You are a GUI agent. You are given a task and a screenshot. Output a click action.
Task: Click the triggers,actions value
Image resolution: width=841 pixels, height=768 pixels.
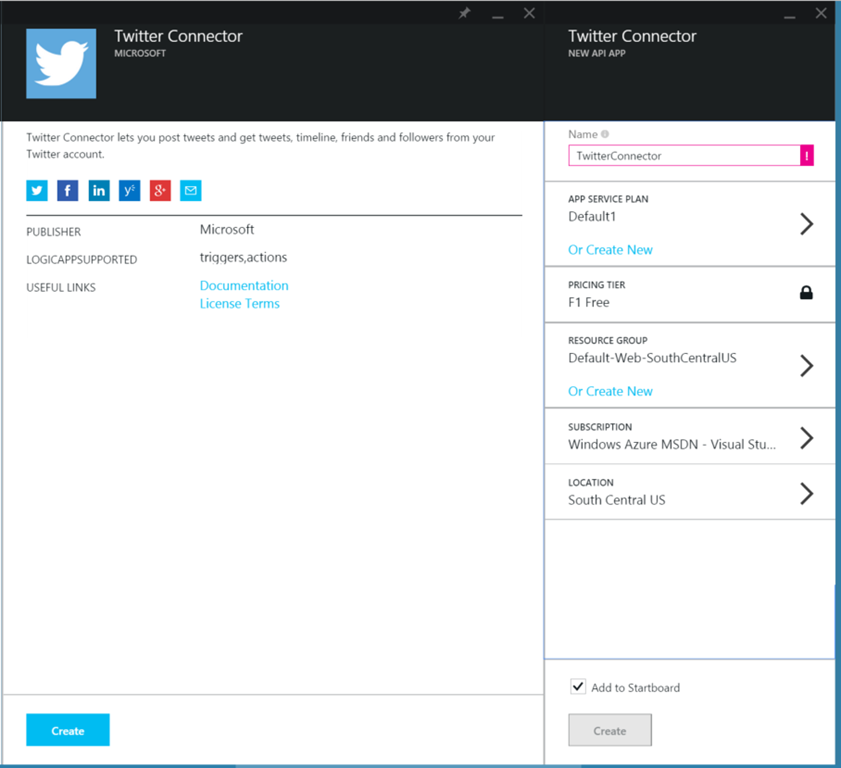point(244,257)
